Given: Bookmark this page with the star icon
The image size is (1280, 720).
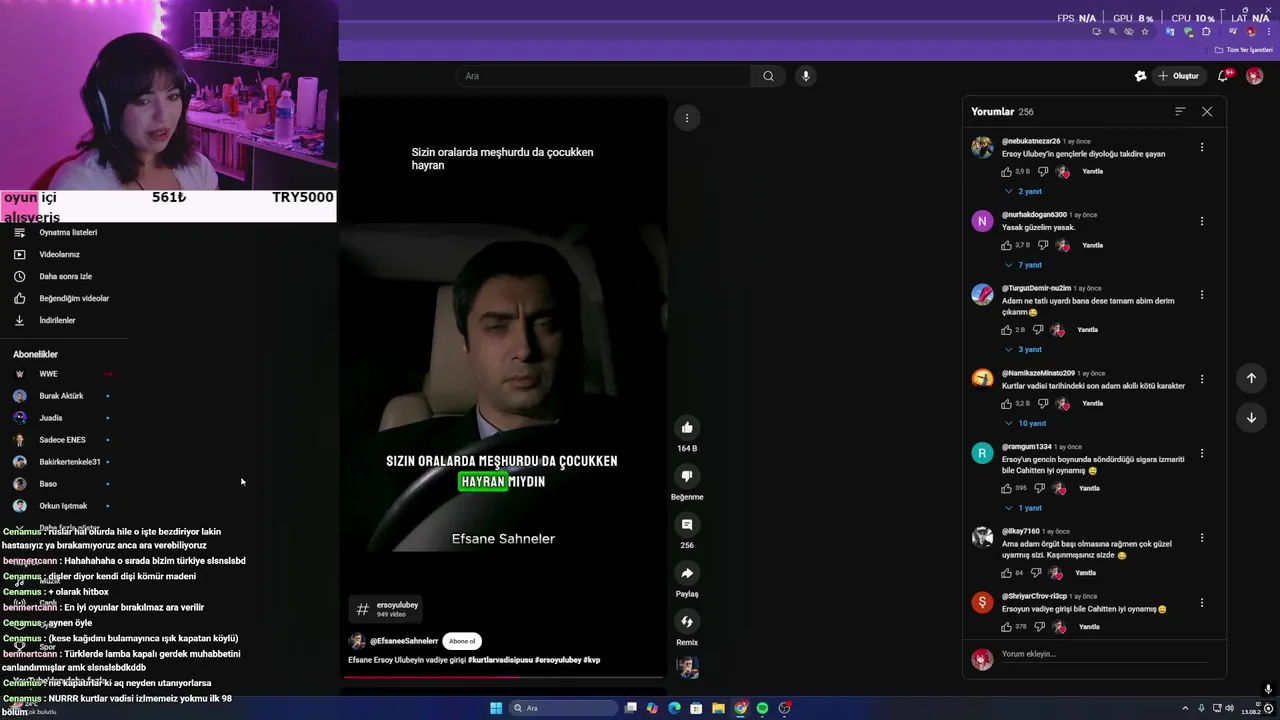Looking at the screenshot, I should point(1145,32).
